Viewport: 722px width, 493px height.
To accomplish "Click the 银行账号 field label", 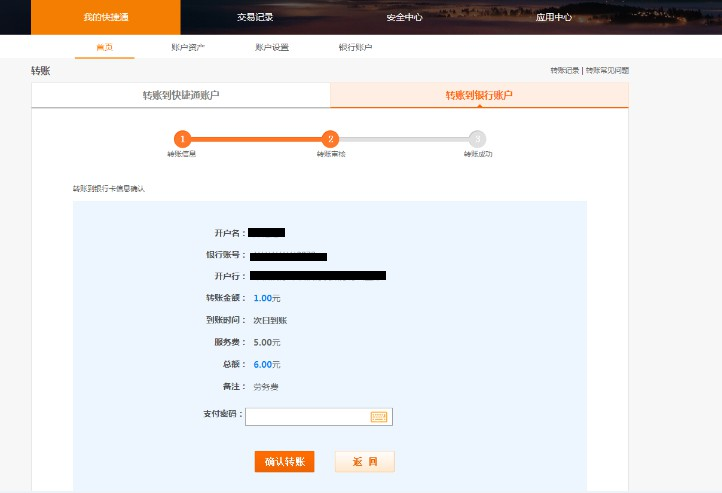I will 226,255.
